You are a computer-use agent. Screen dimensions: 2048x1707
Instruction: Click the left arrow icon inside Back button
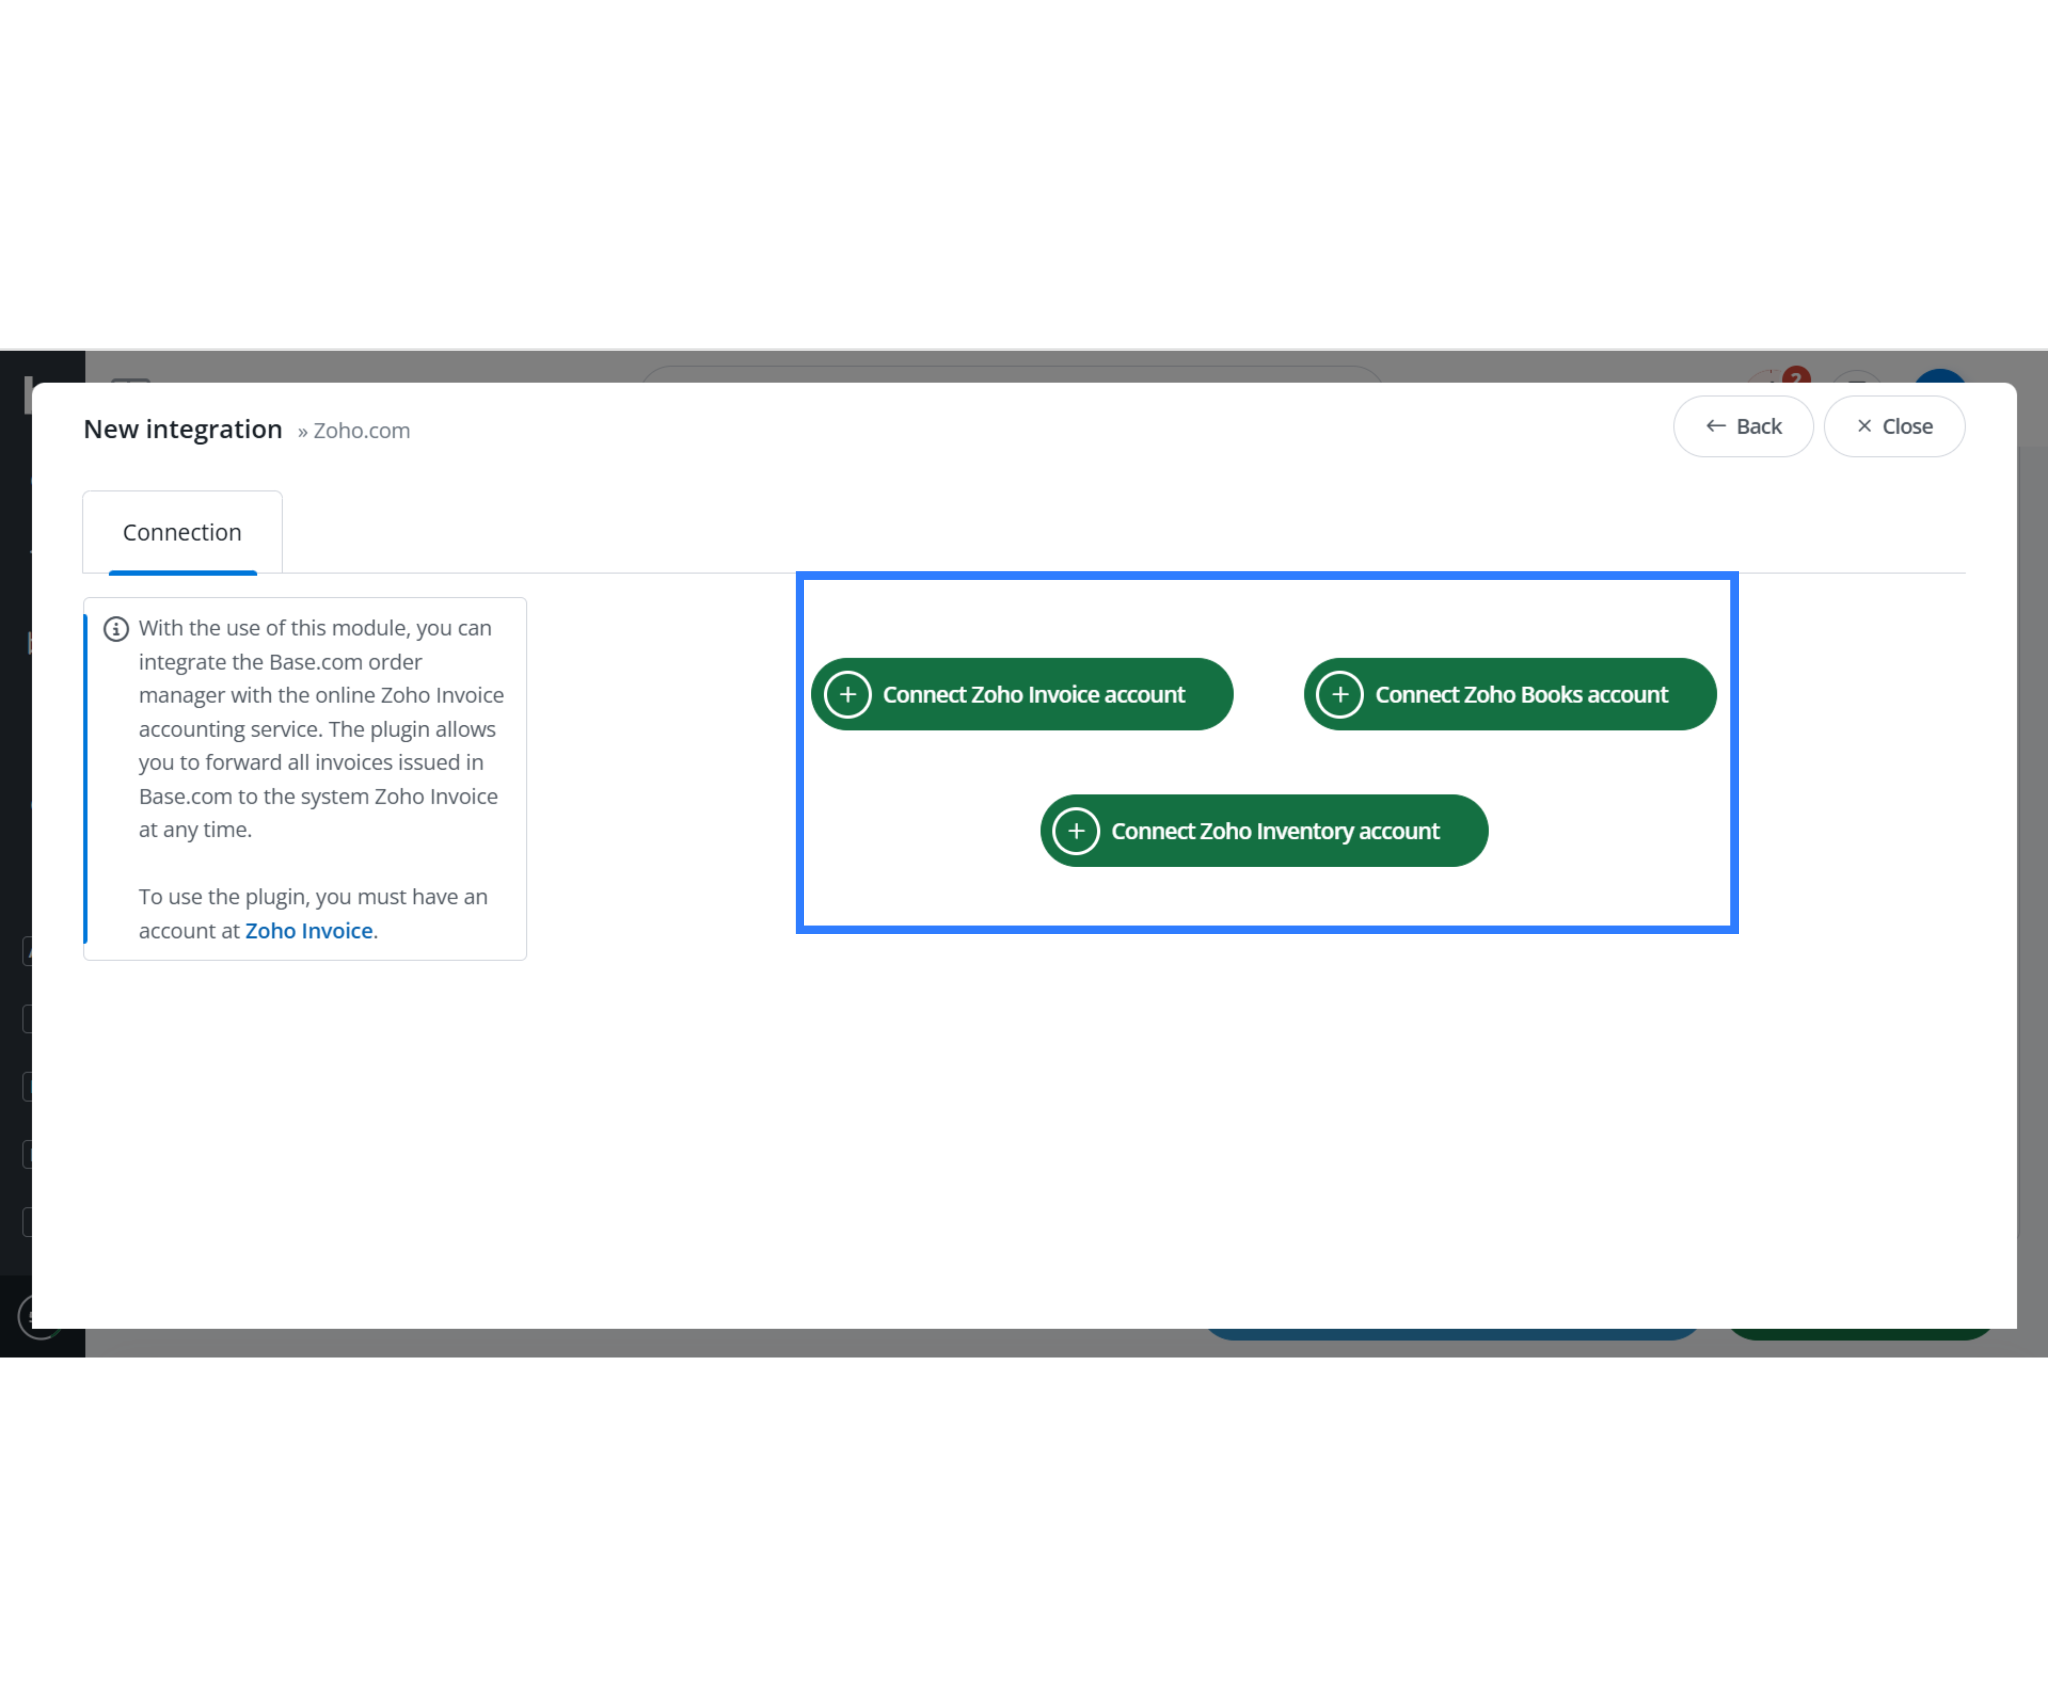pos(1715,426)
